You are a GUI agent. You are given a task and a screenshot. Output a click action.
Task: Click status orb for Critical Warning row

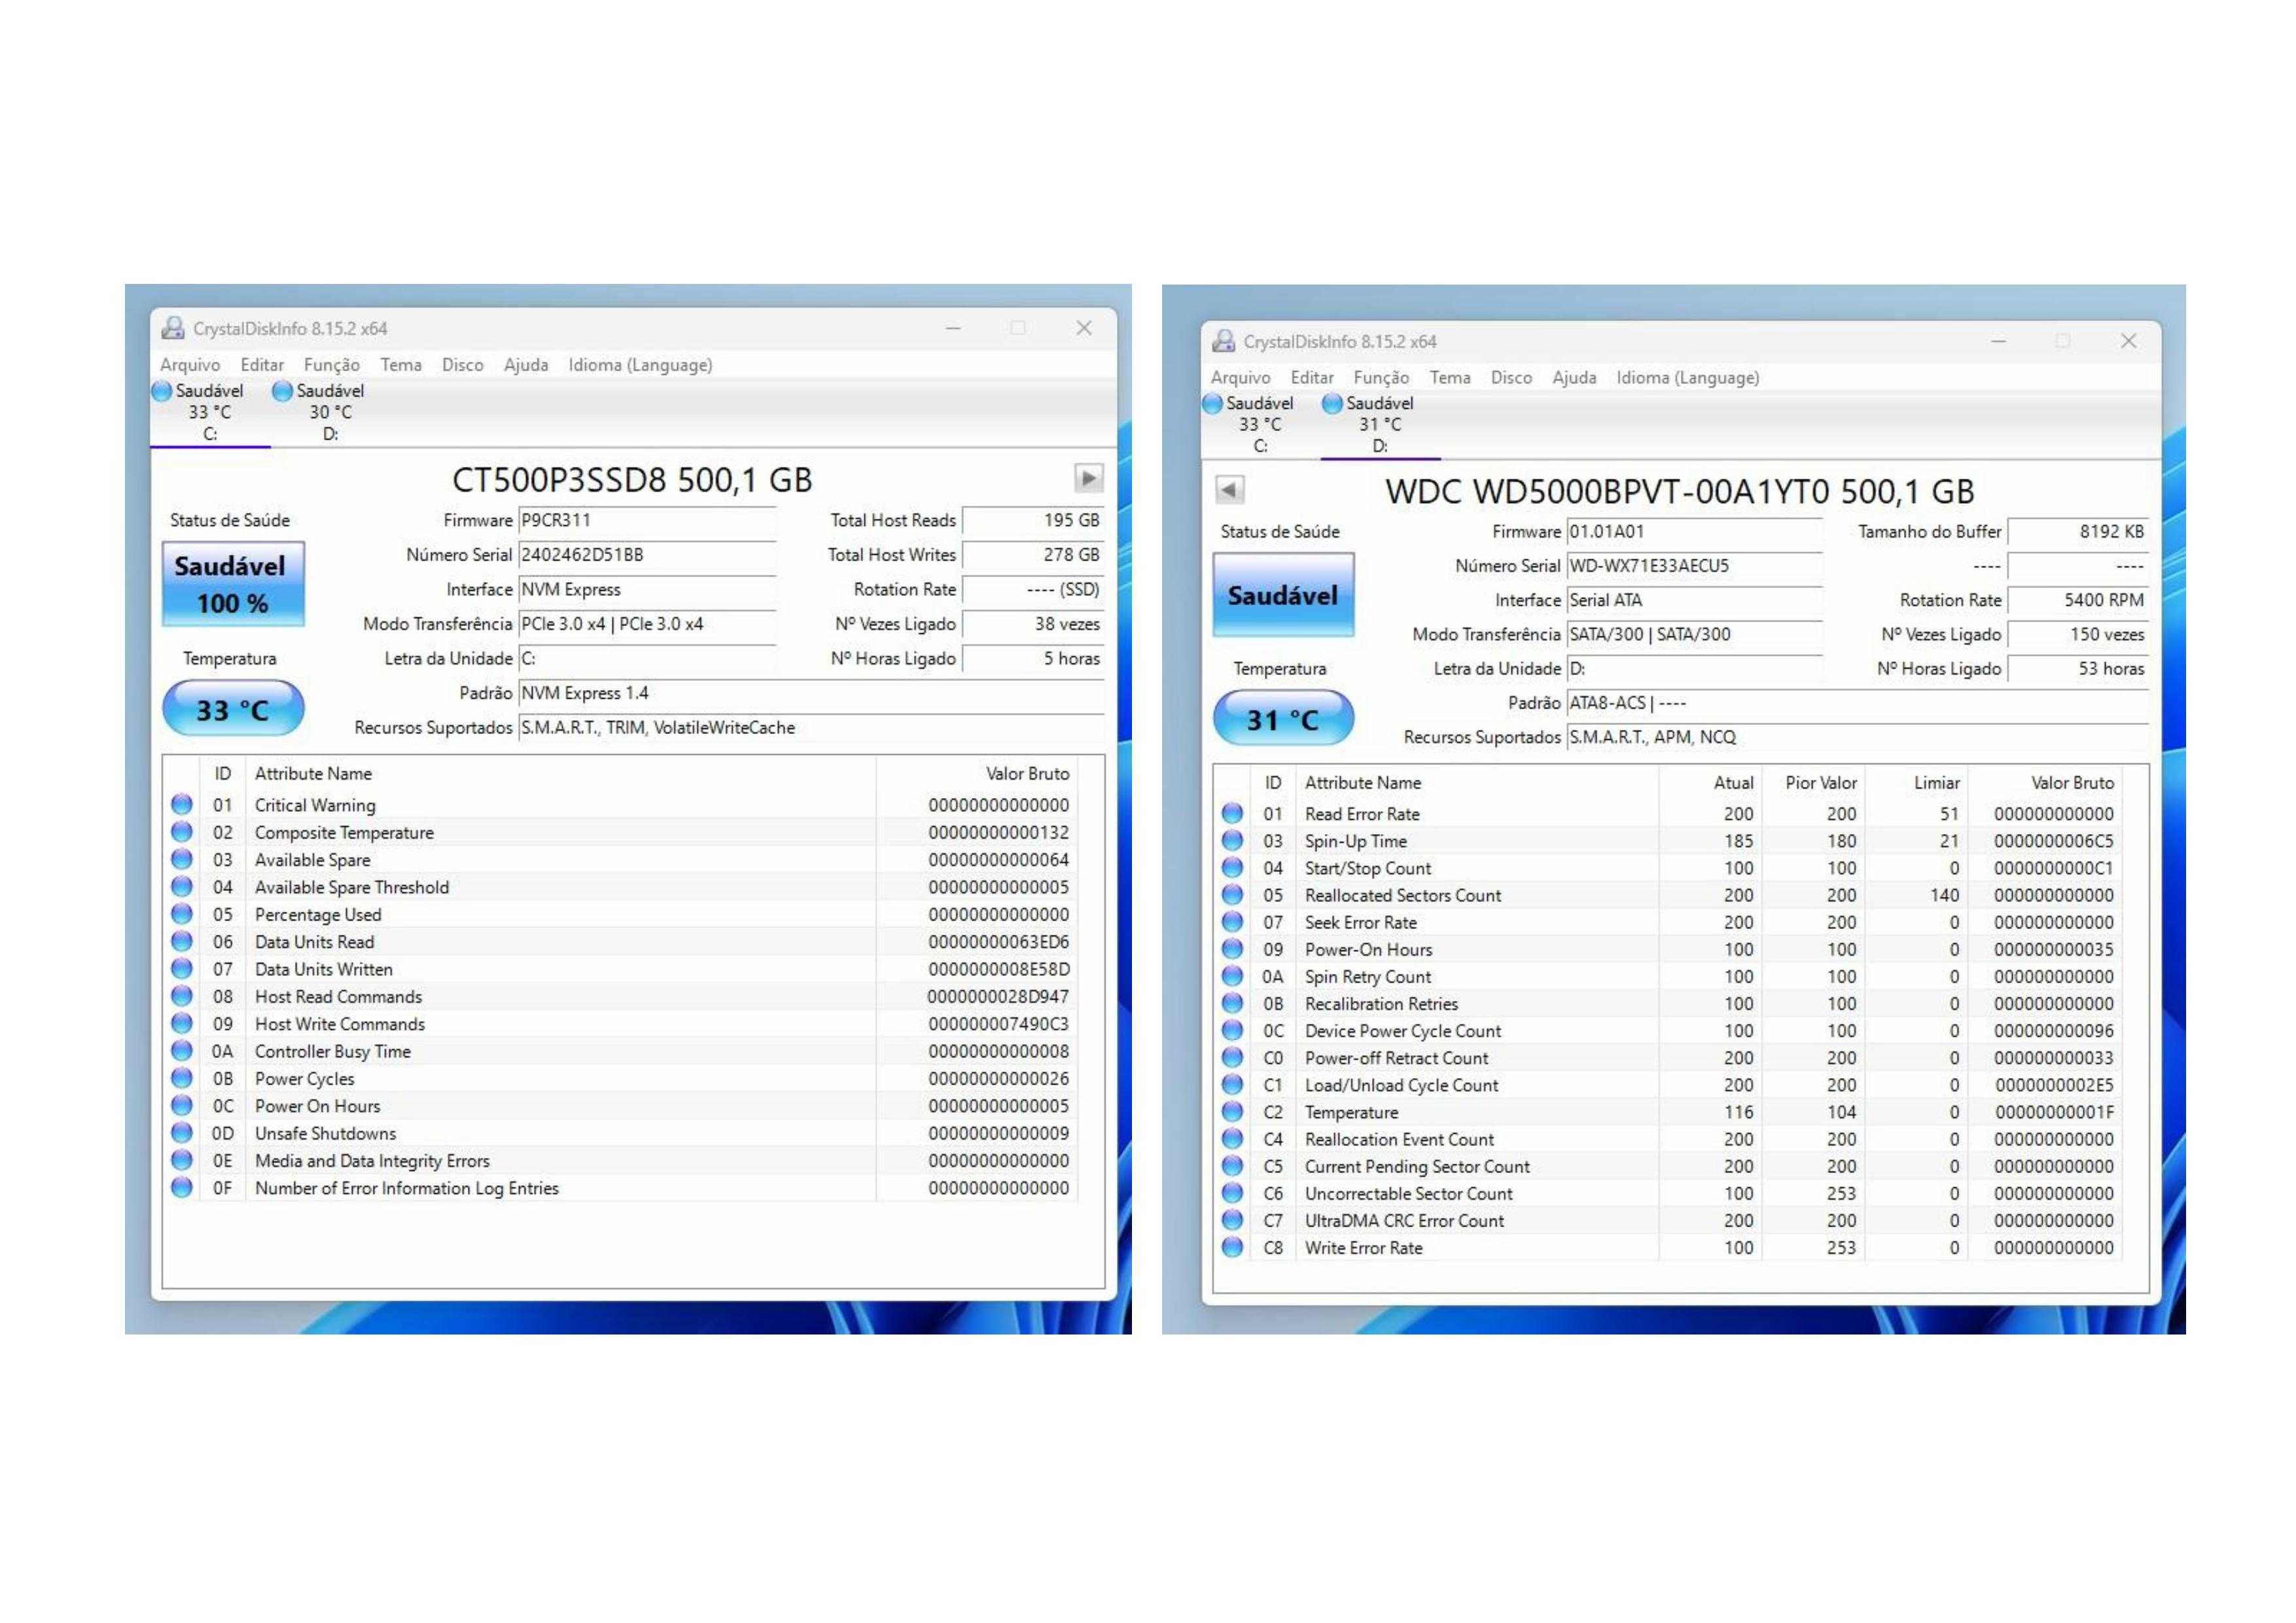coord(181,804)
